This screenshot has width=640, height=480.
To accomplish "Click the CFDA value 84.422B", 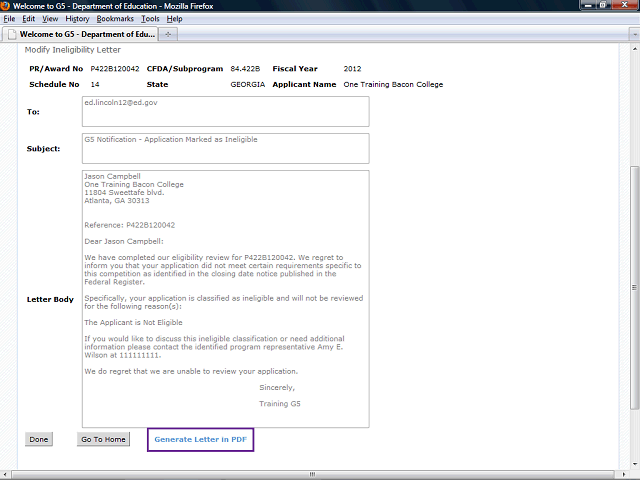I will pos(245,69).
